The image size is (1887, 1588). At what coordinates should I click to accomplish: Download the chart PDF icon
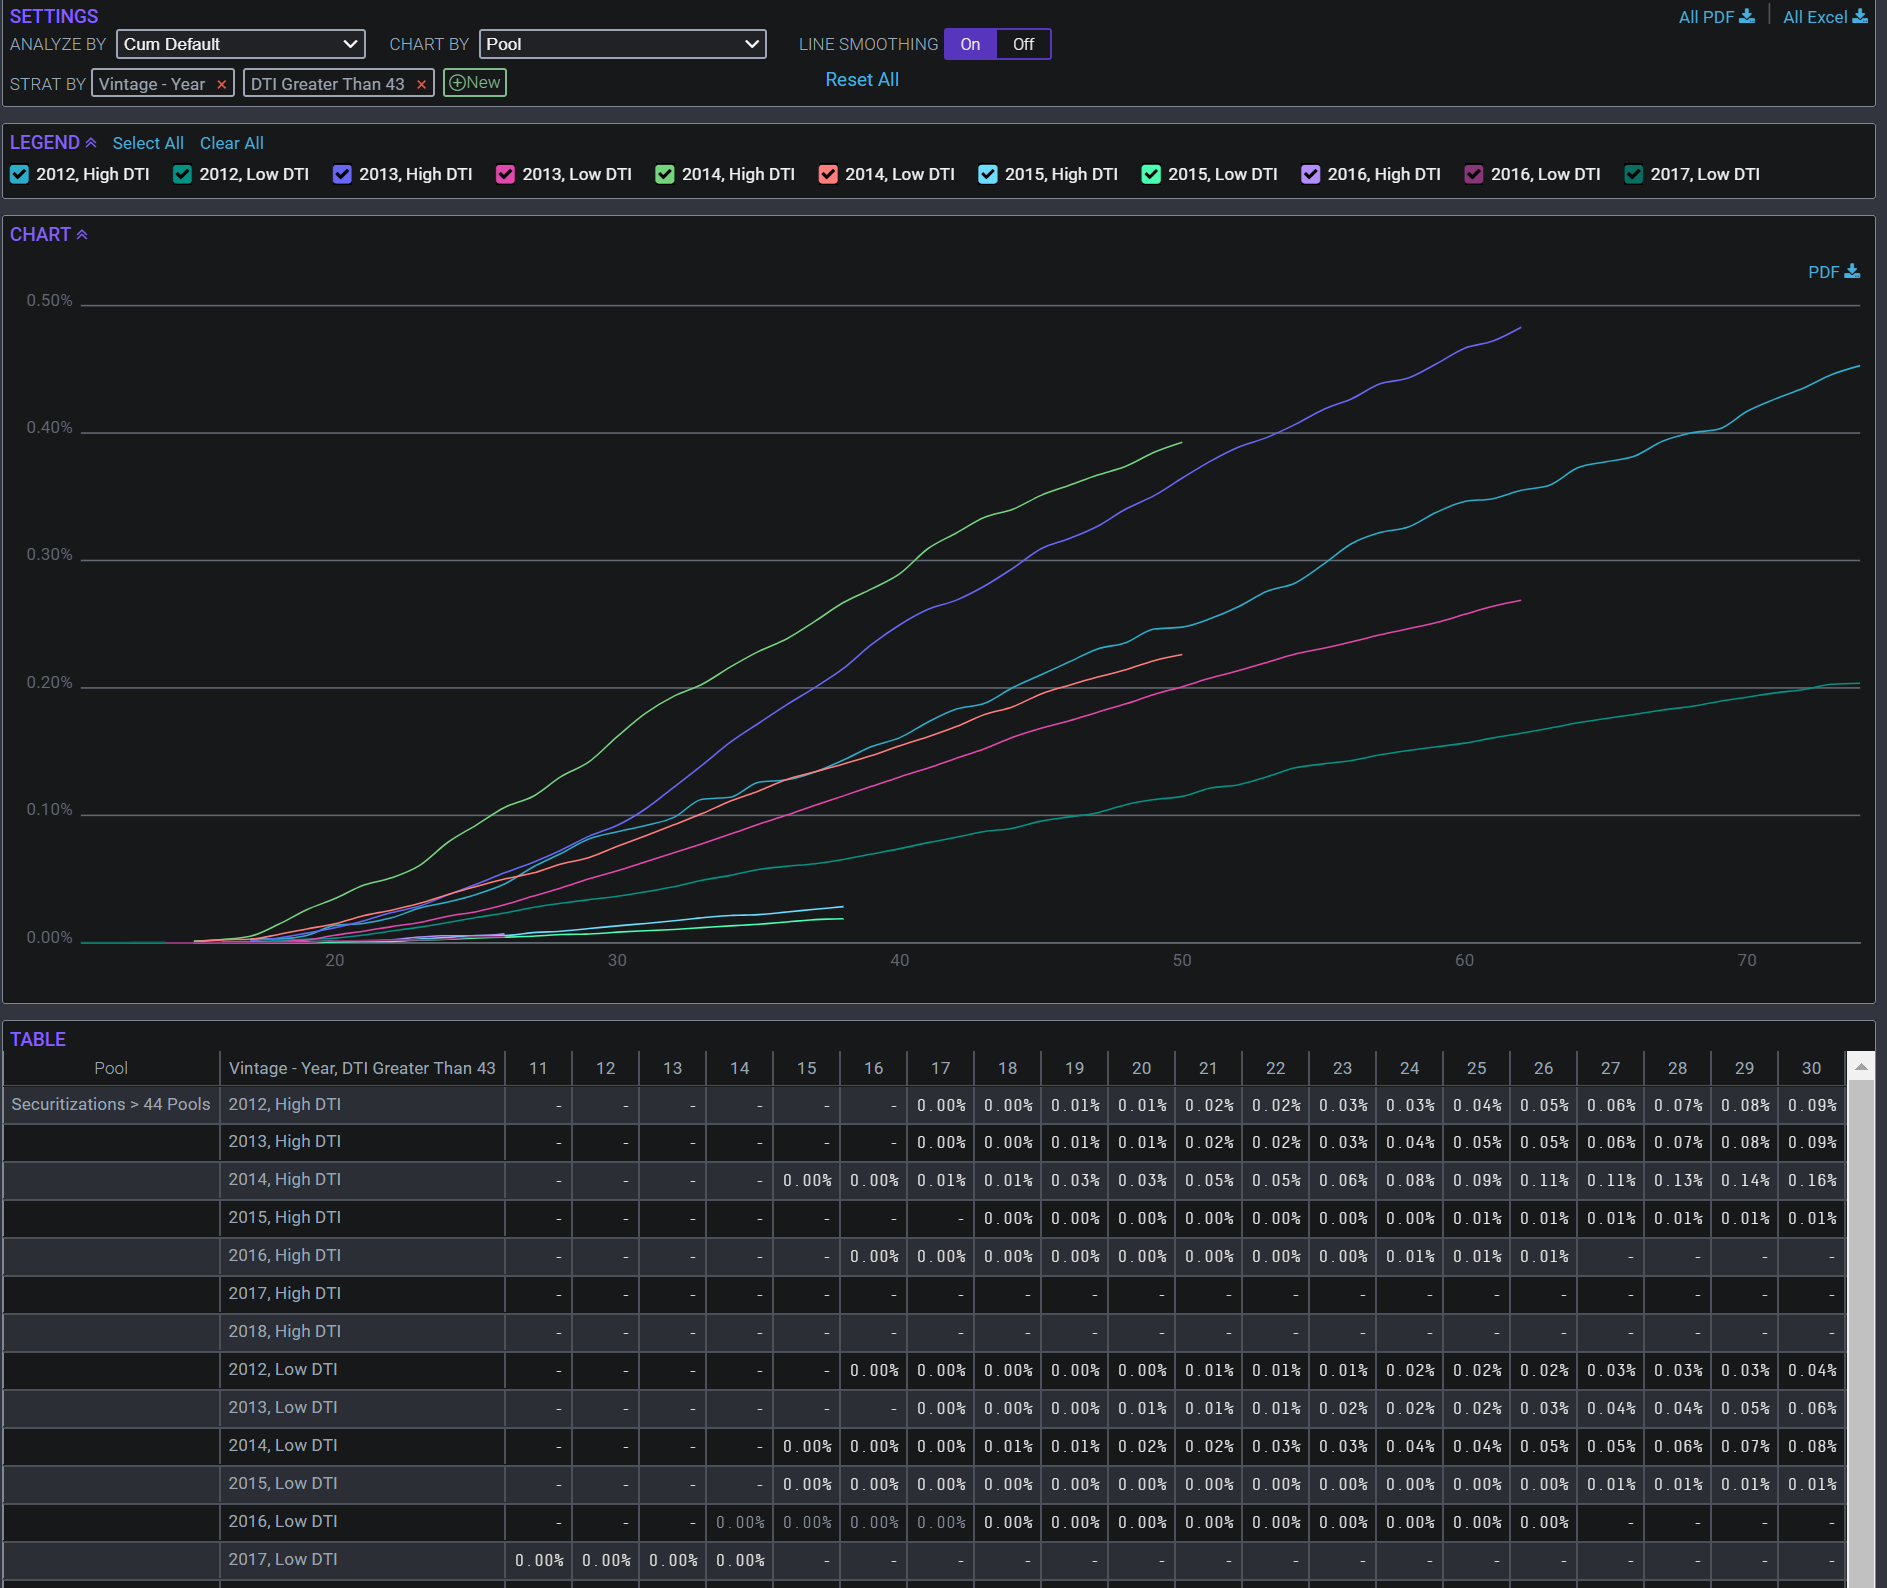coord(1852,271)
